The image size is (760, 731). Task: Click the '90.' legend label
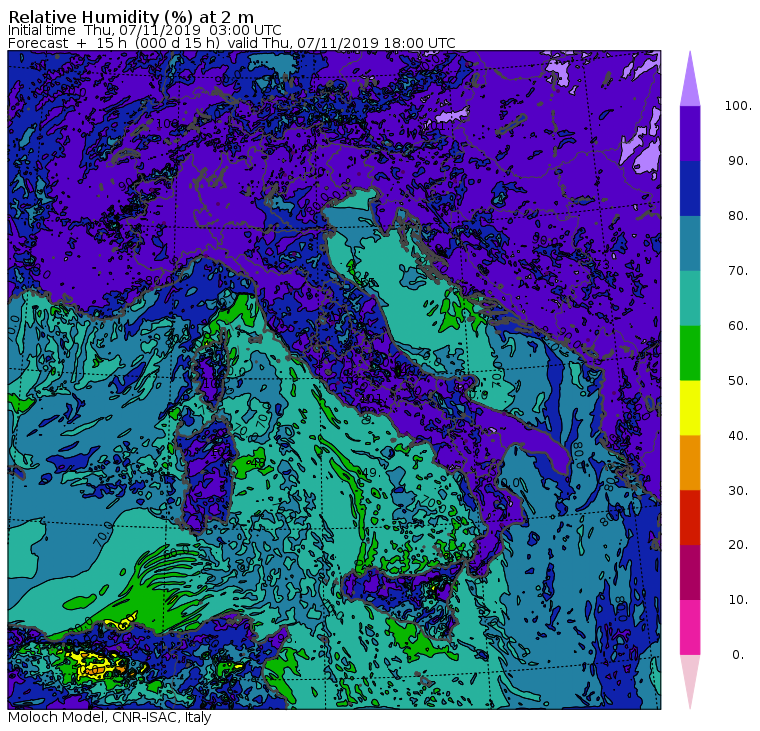pos(738,160)
